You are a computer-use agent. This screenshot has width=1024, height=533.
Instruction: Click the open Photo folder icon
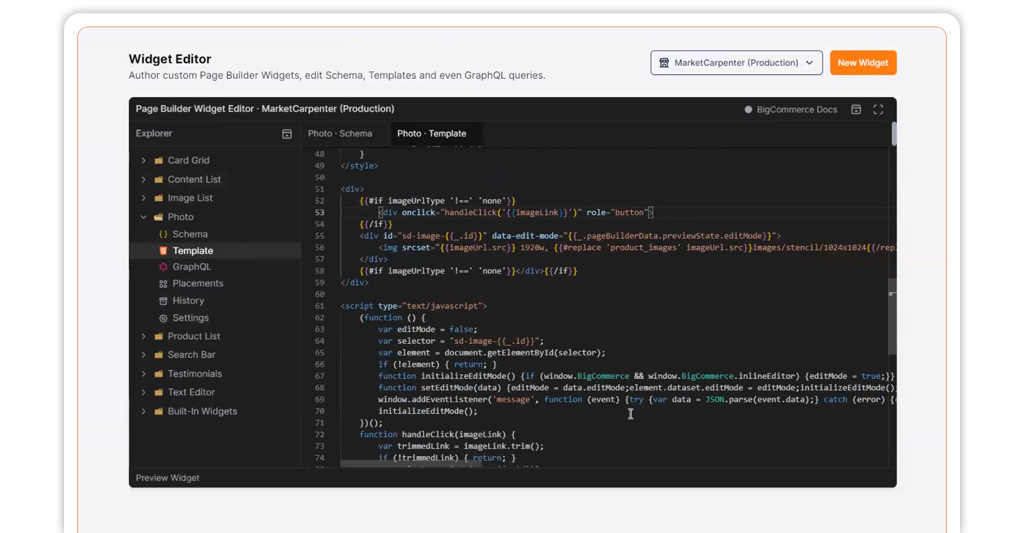pos(159,217)
